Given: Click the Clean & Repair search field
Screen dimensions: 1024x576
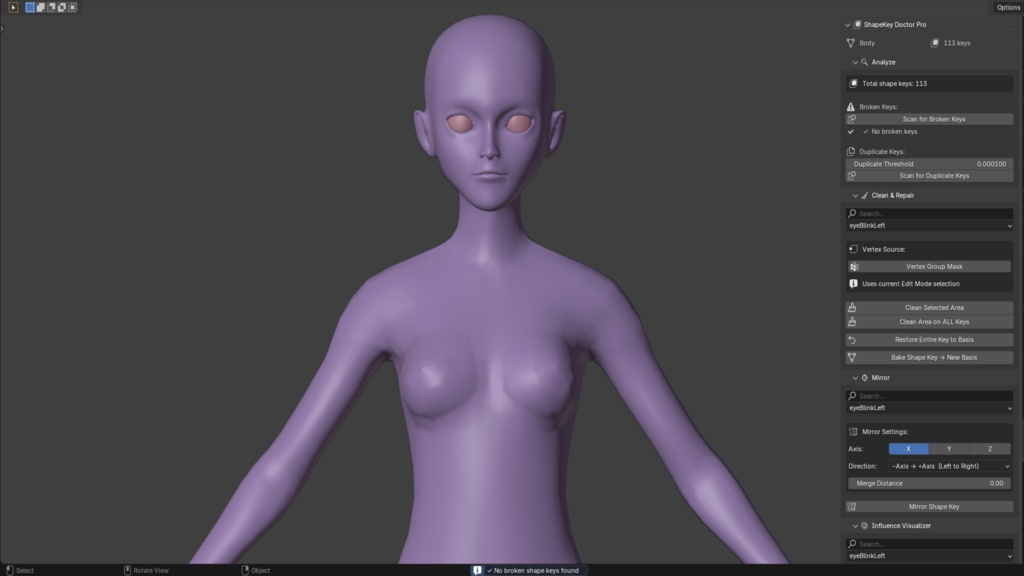Looking at the screenshot, I should pyautogui.click(x=929, y=214).
